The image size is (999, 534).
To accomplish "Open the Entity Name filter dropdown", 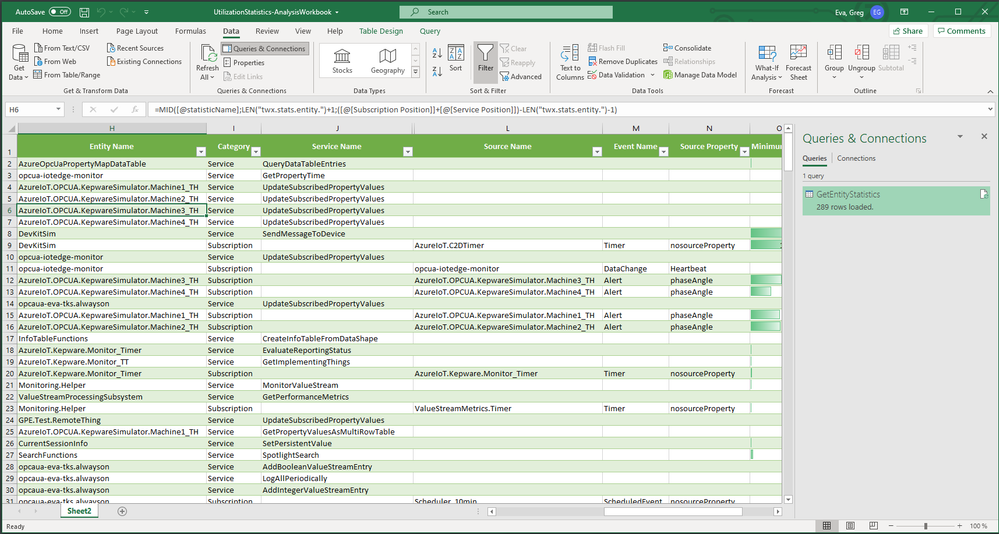I will tap(201, 152).
